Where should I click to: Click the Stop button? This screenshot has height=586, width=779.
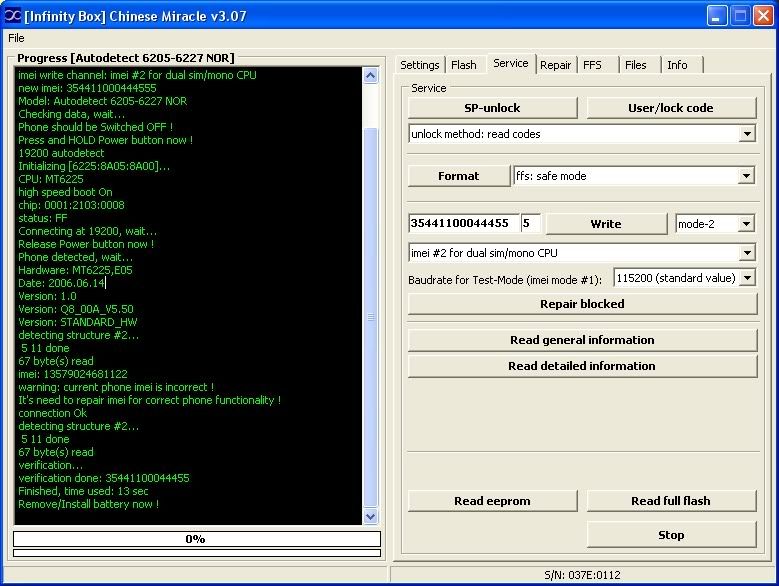pos(671,535)
